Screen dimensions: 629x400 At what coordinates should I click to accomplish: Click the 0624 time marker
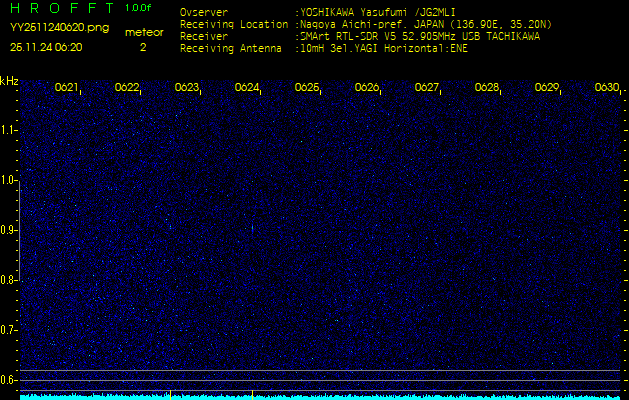coord(246,87)
